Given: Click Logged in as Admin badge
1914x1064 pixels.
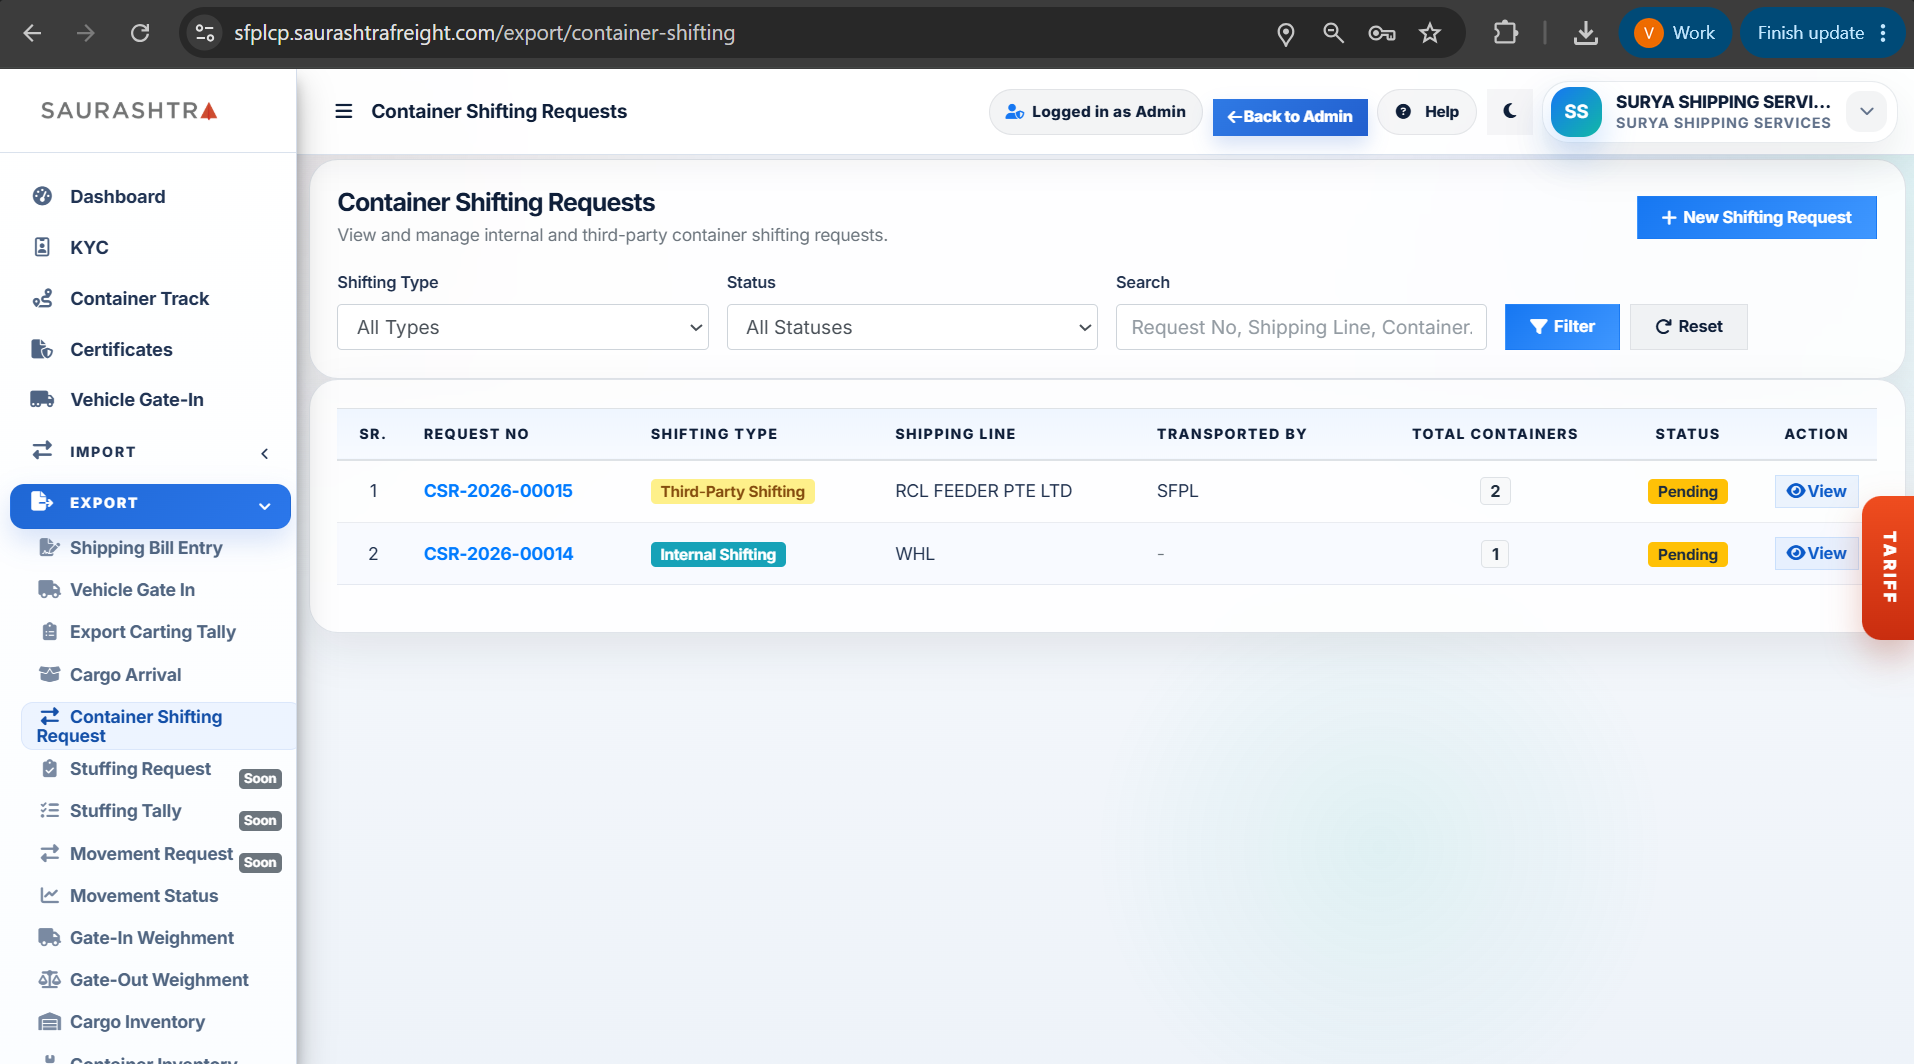Looking at the screenshot, I should click(x=1095, y=112).
